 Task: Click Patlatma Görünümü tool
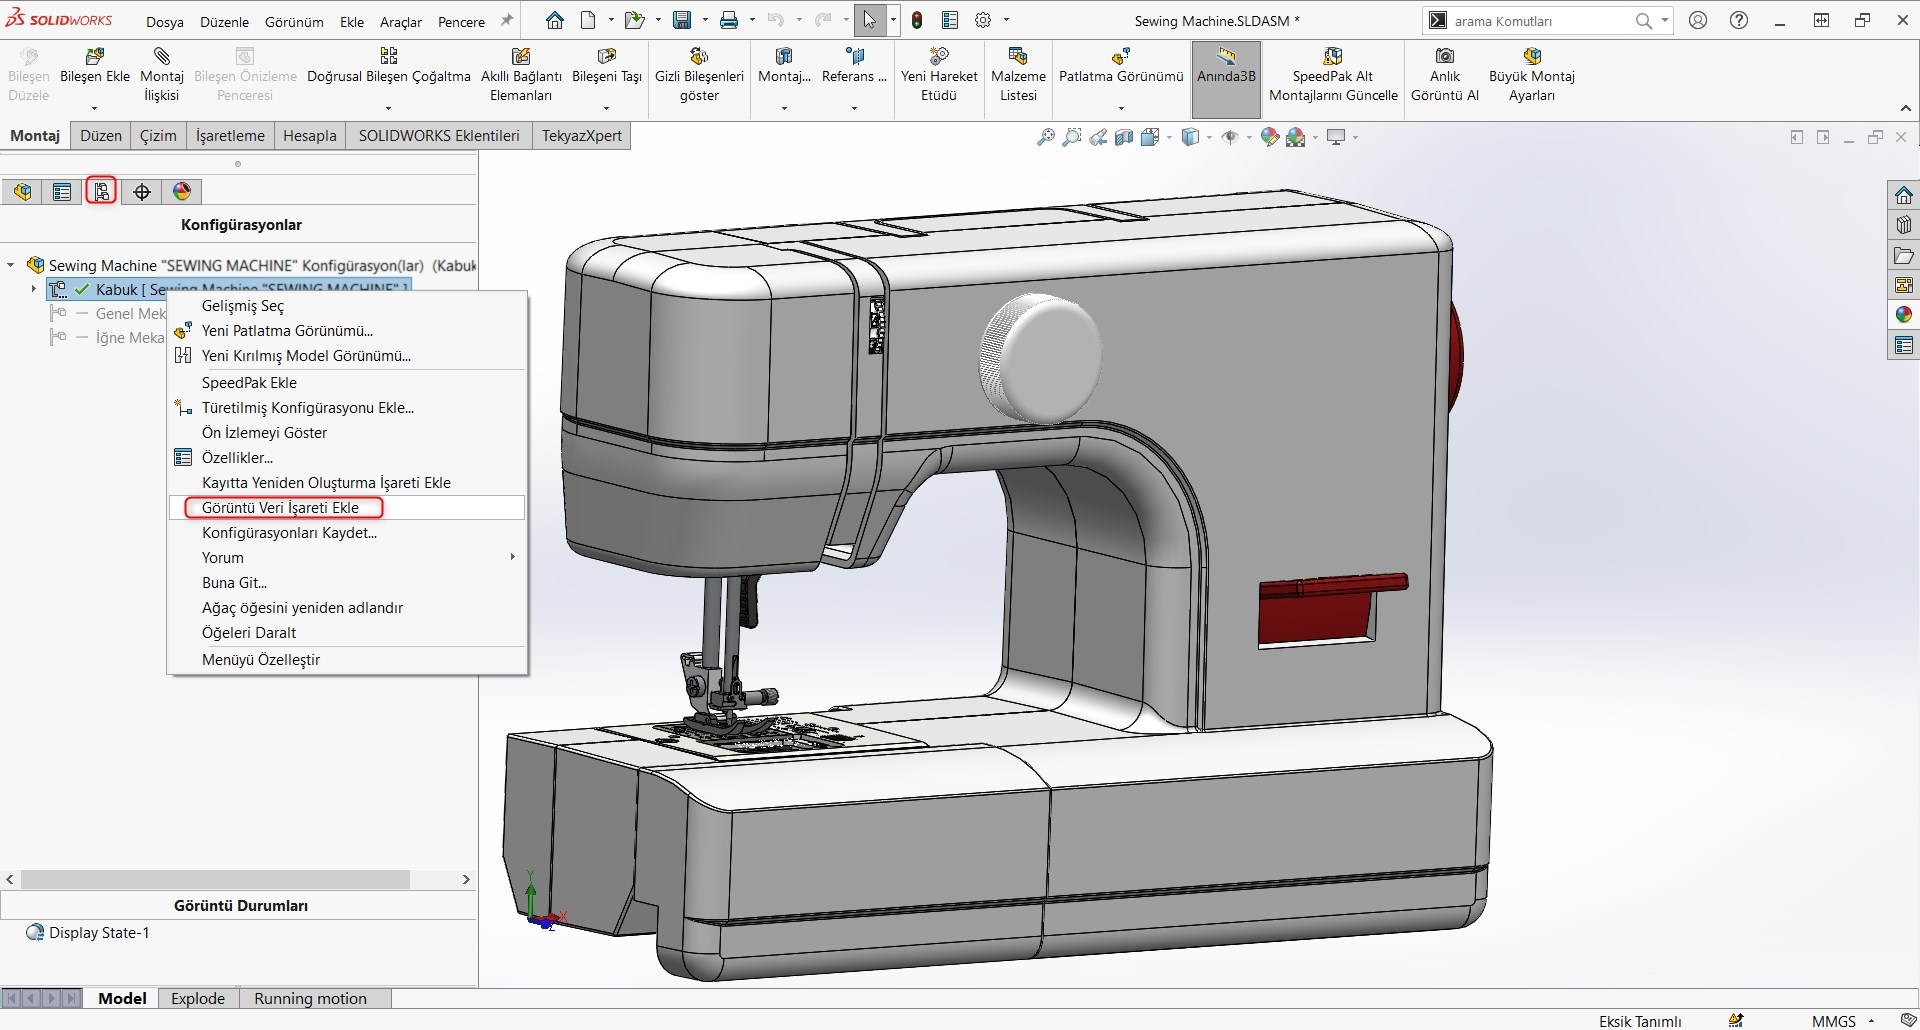[x=1121, y=66]
